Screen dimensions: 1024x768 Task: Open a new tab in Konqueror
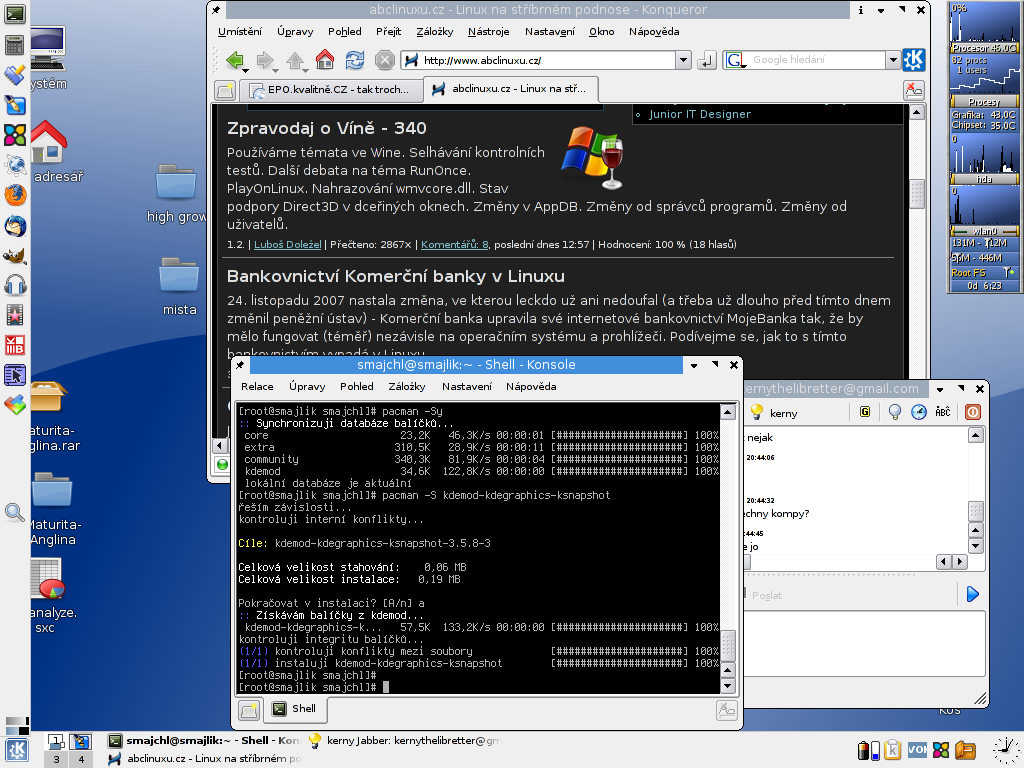tap(225, 90)
